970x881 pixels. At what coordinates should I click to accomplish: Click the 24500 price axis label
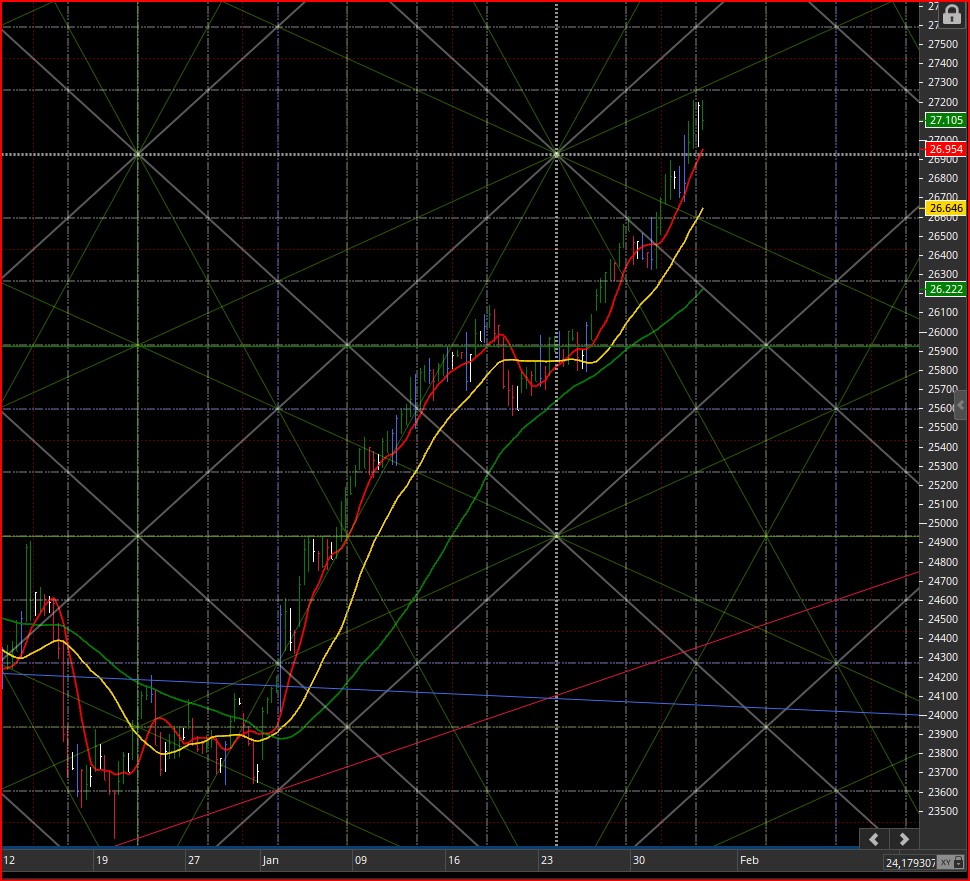click(x=943, y=619)
